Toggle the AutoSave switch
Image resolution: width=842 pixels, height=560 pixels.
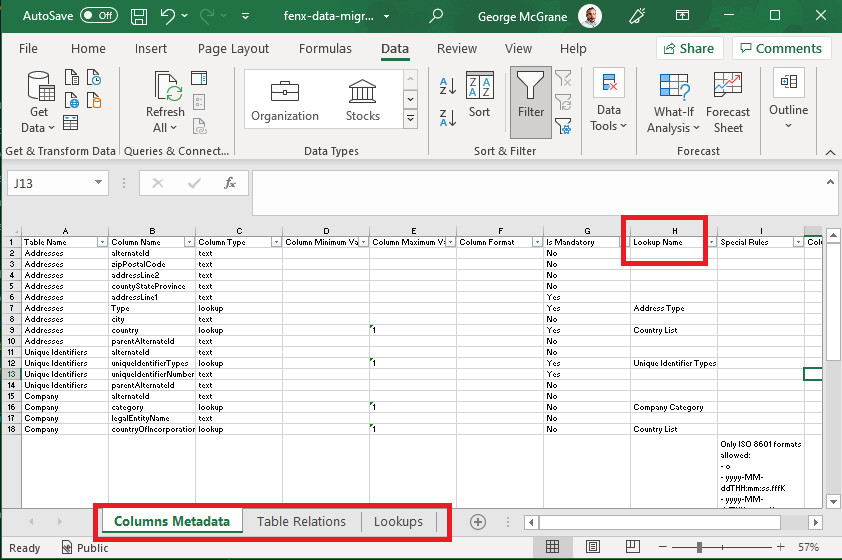(x=98, y=16)
